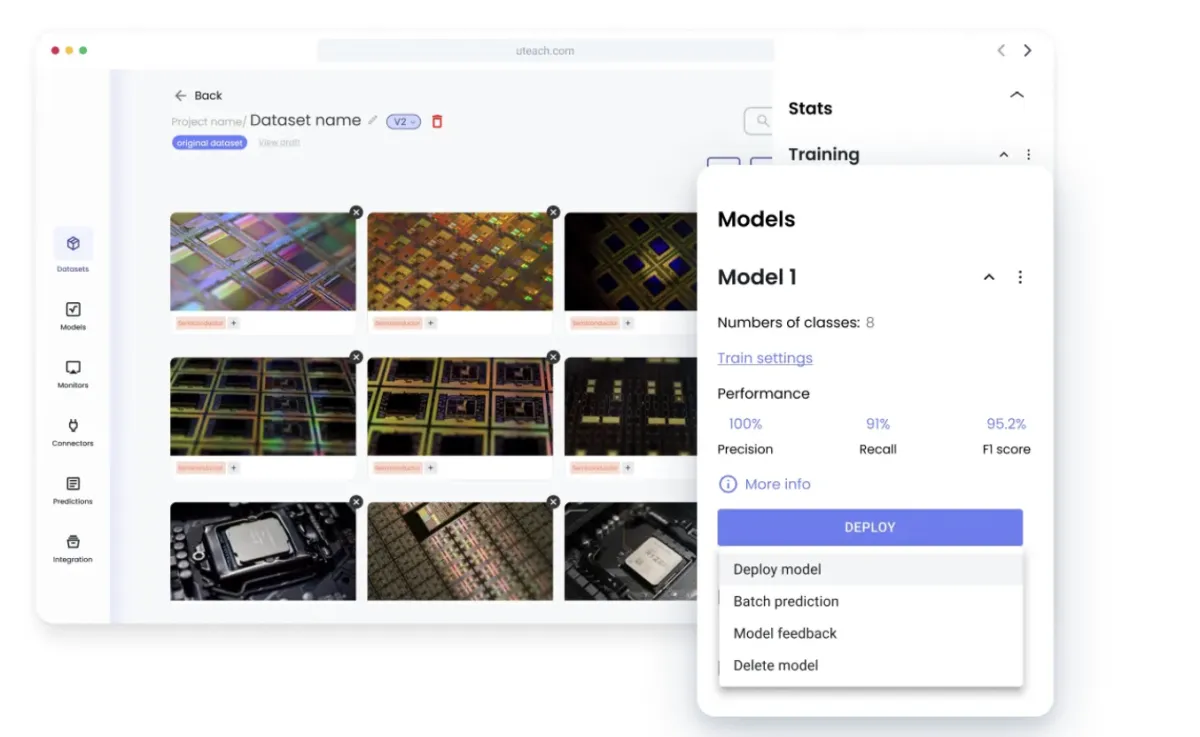Add a tag to the purple wafer image

click(234, 323)
